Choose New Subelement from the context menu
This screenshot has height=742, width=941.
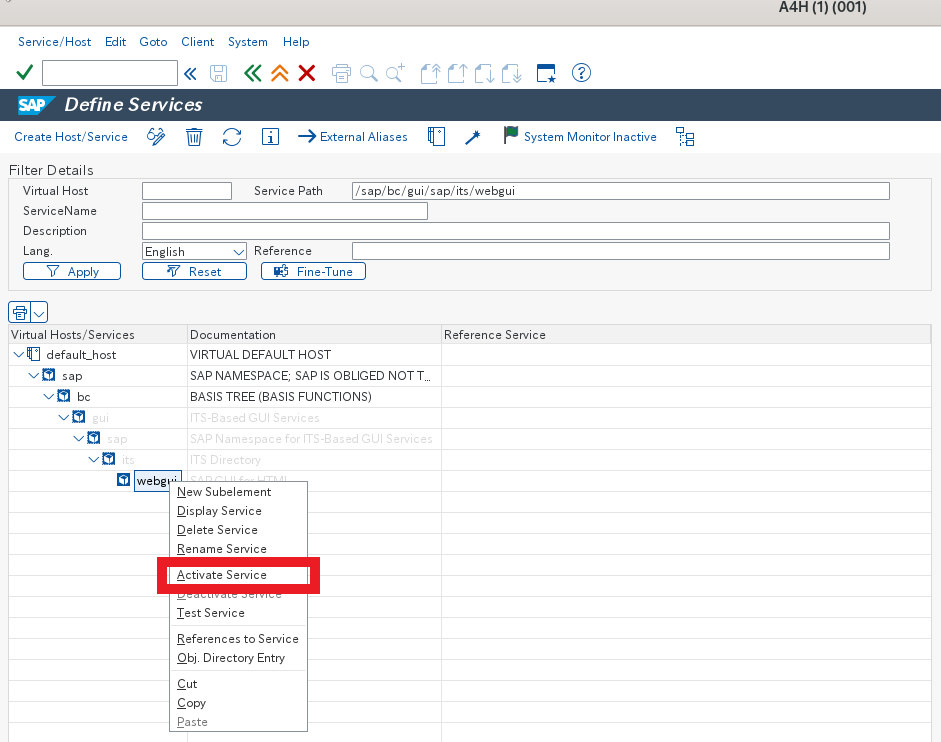238,492
